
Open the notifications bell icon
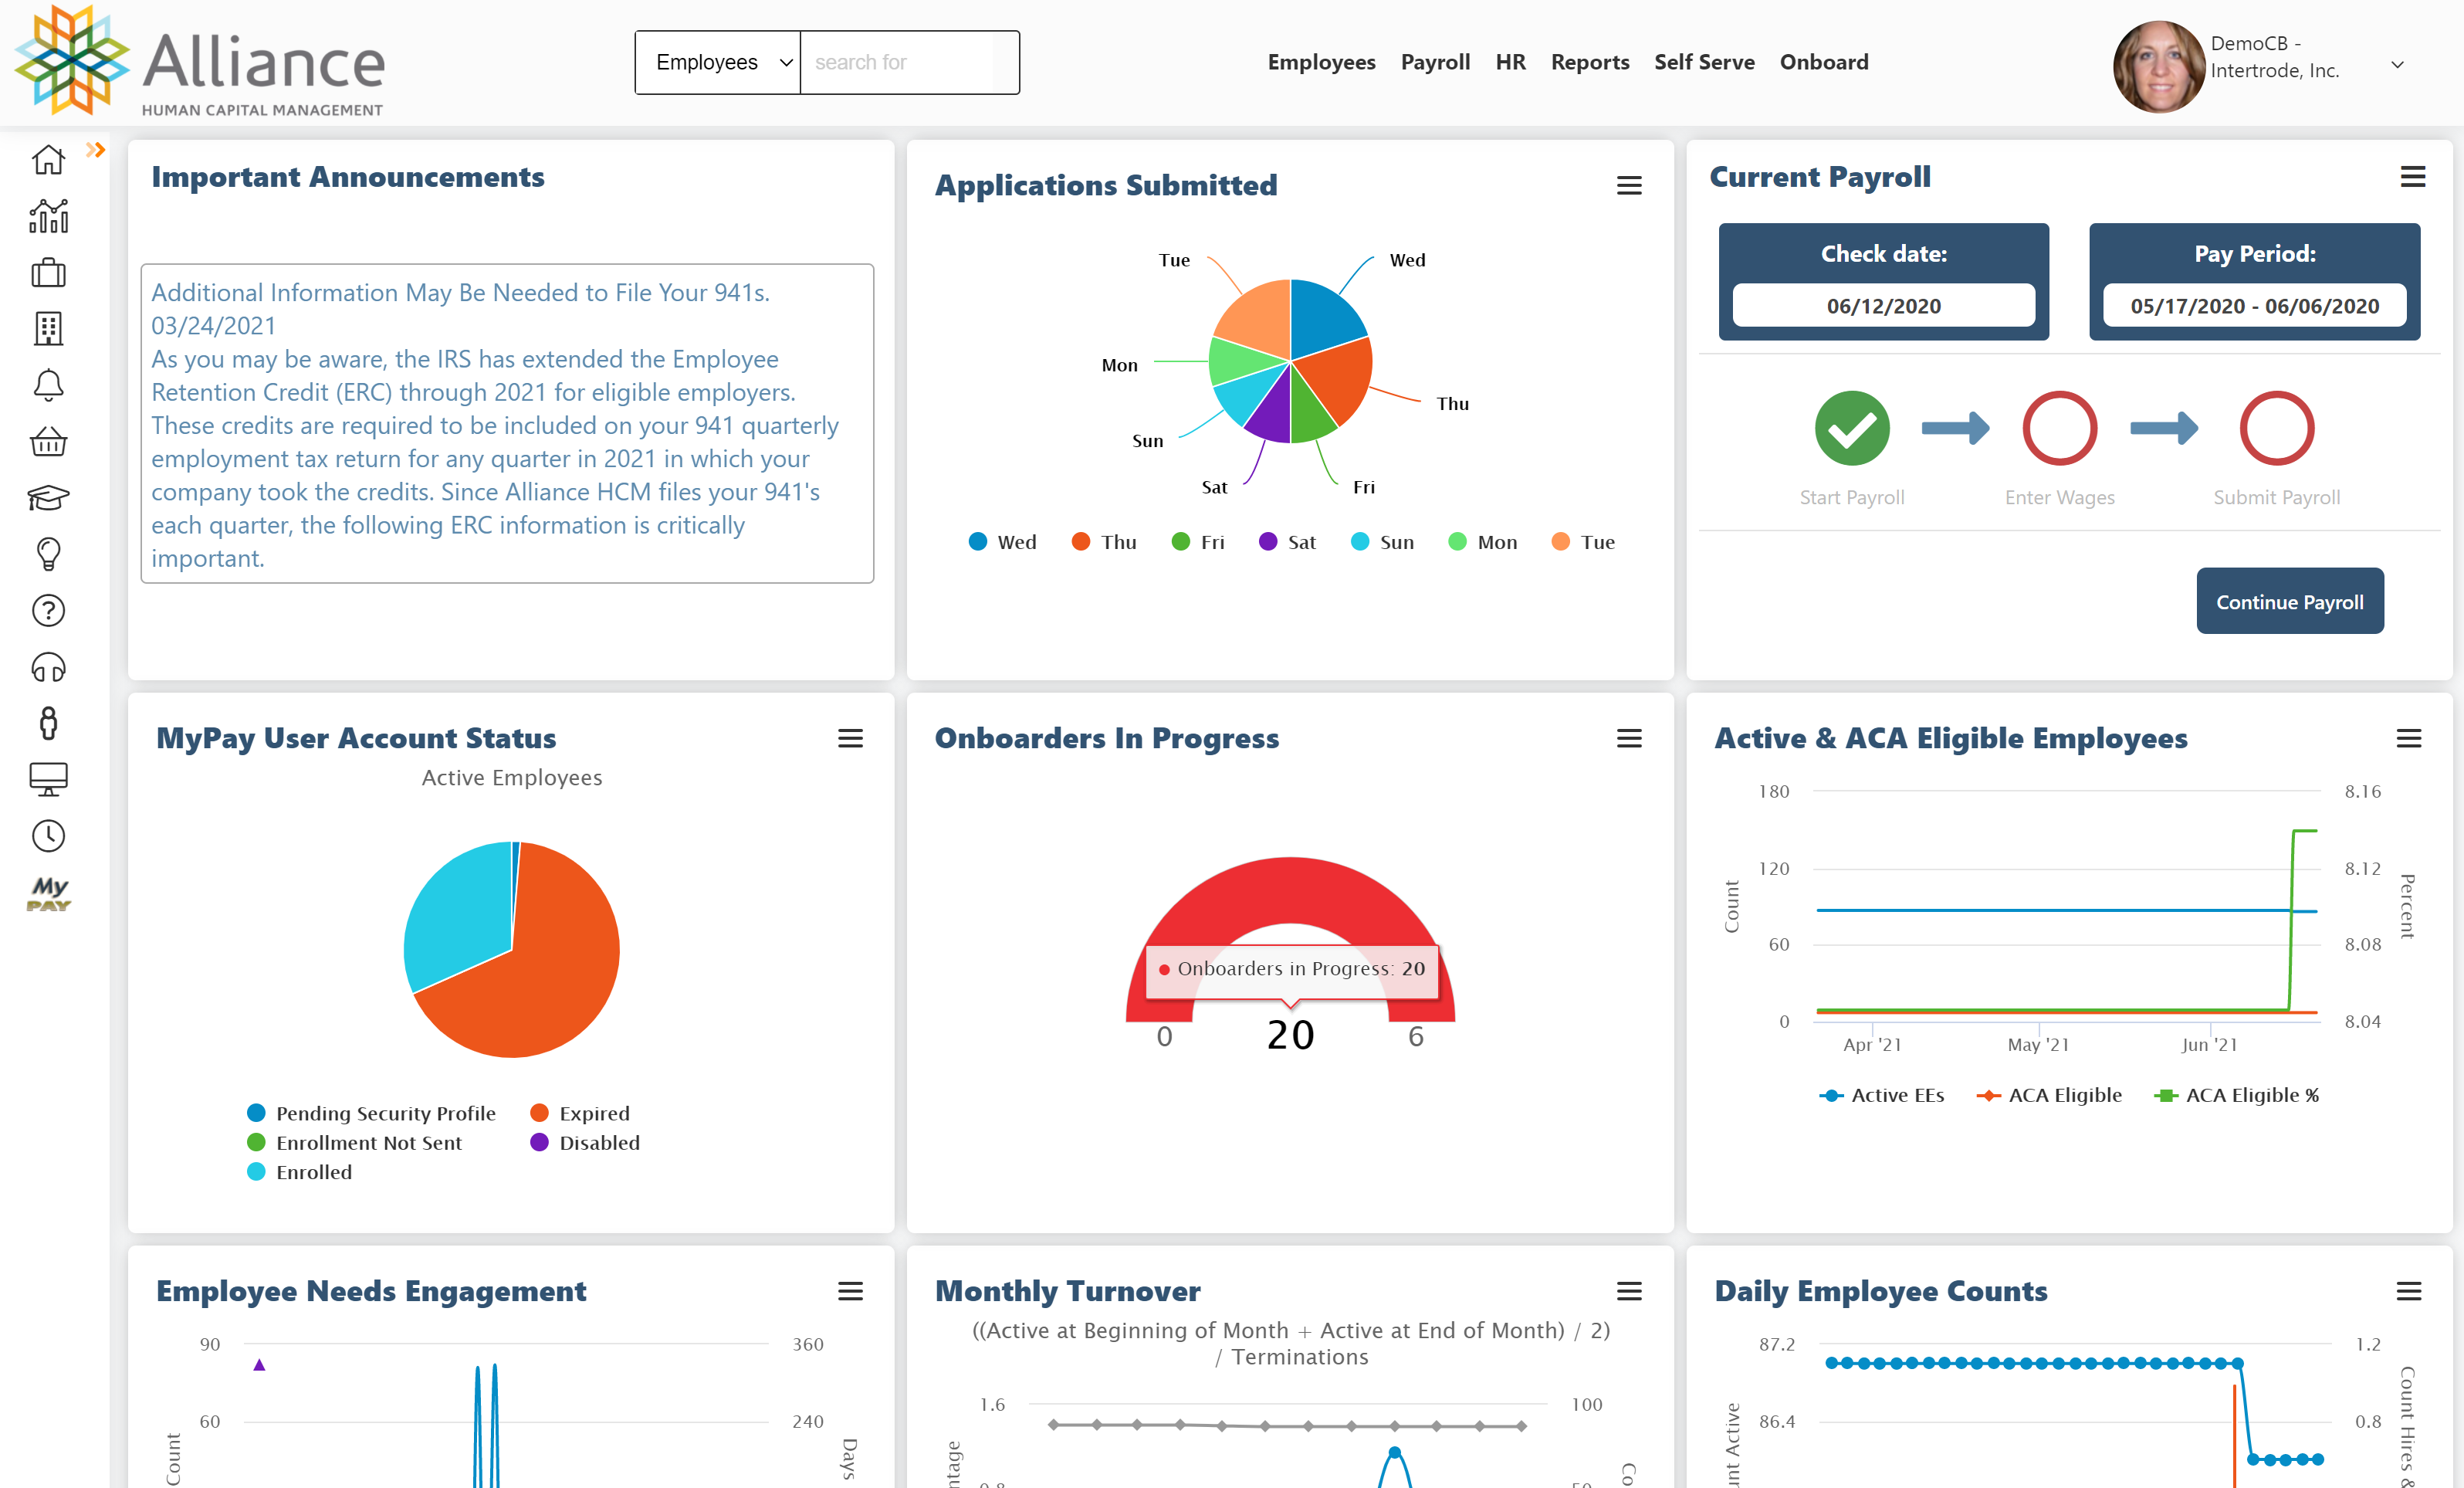(x=48, y=385)
